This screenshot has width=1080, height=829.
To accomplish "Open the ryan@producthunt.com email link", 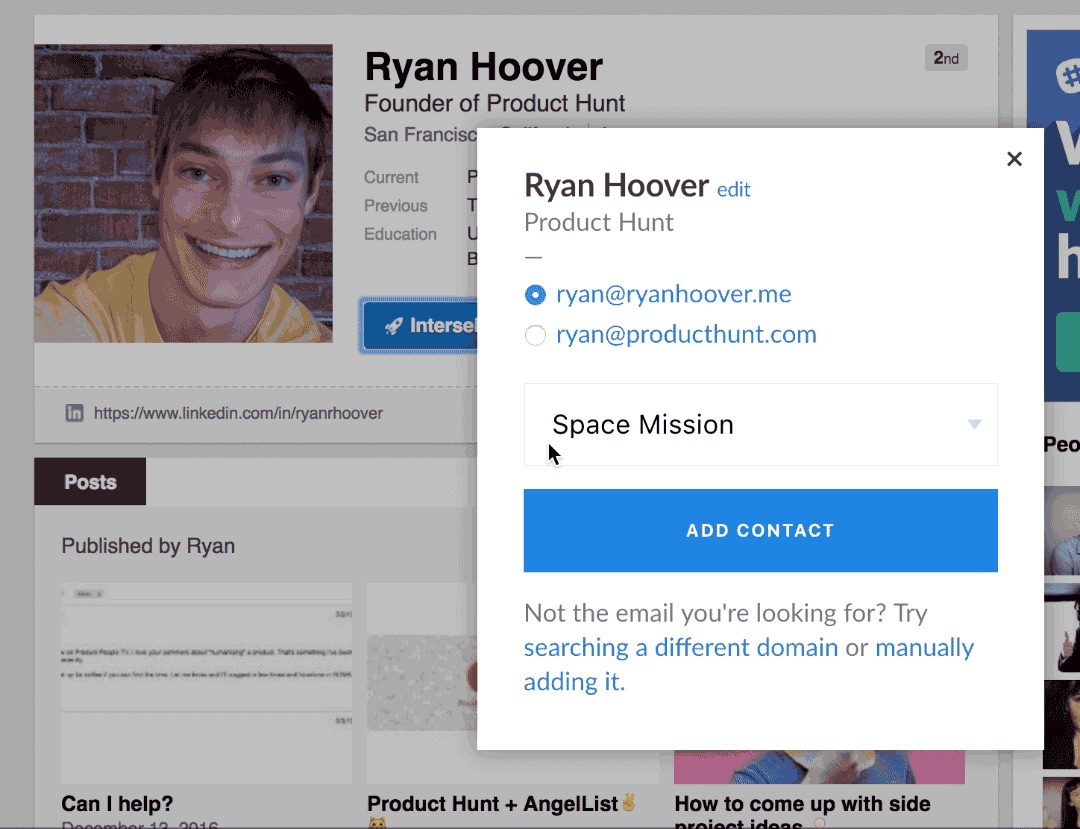I will [686, 335].
